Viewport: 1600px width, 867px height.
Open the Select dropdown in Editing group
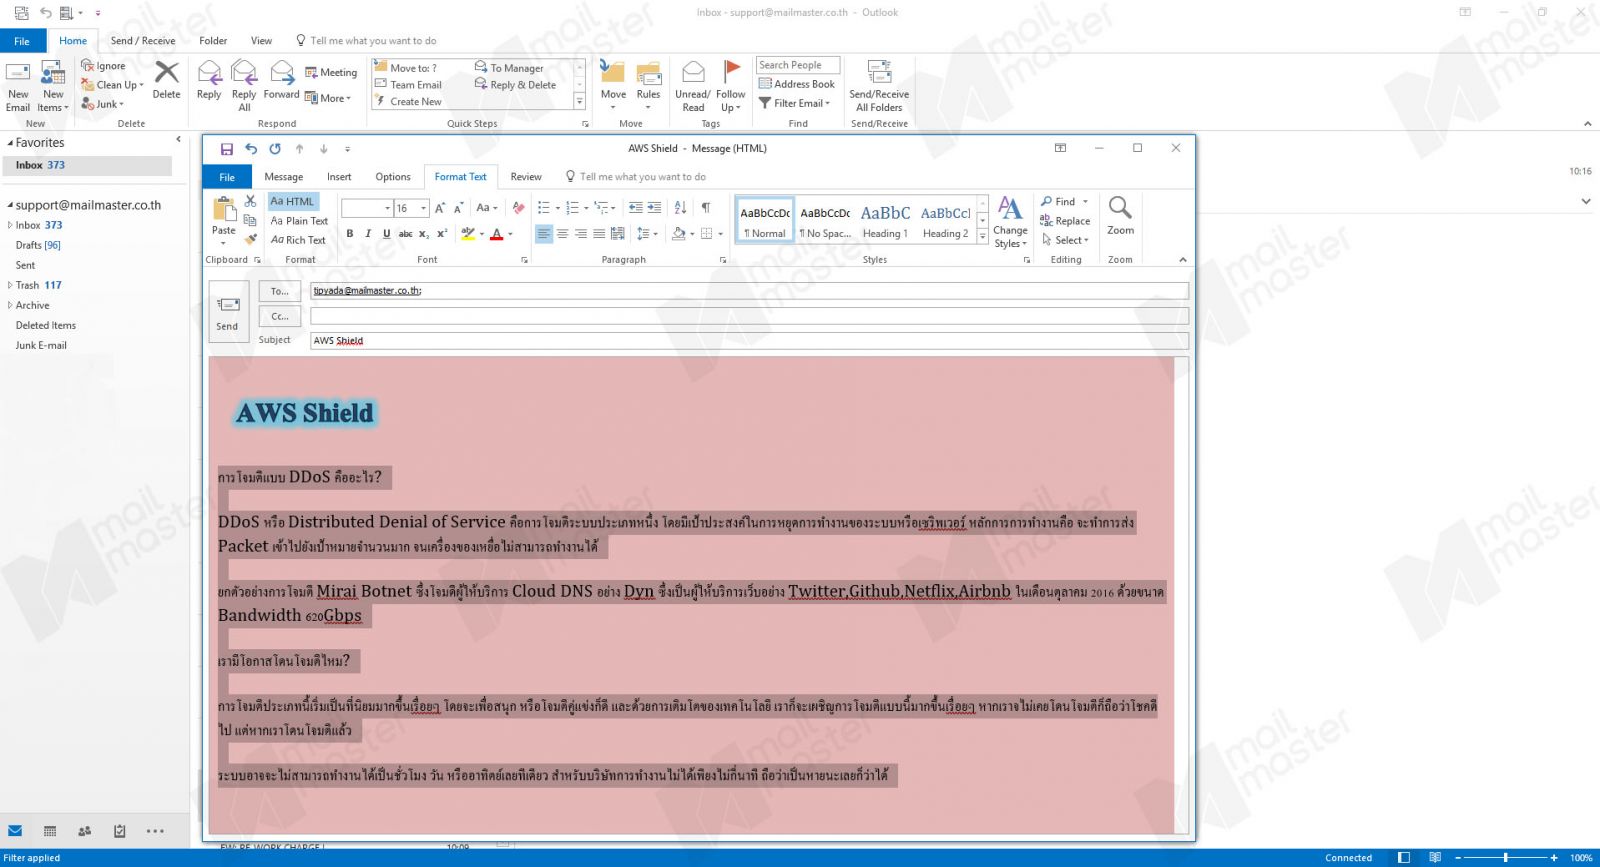1065,240
